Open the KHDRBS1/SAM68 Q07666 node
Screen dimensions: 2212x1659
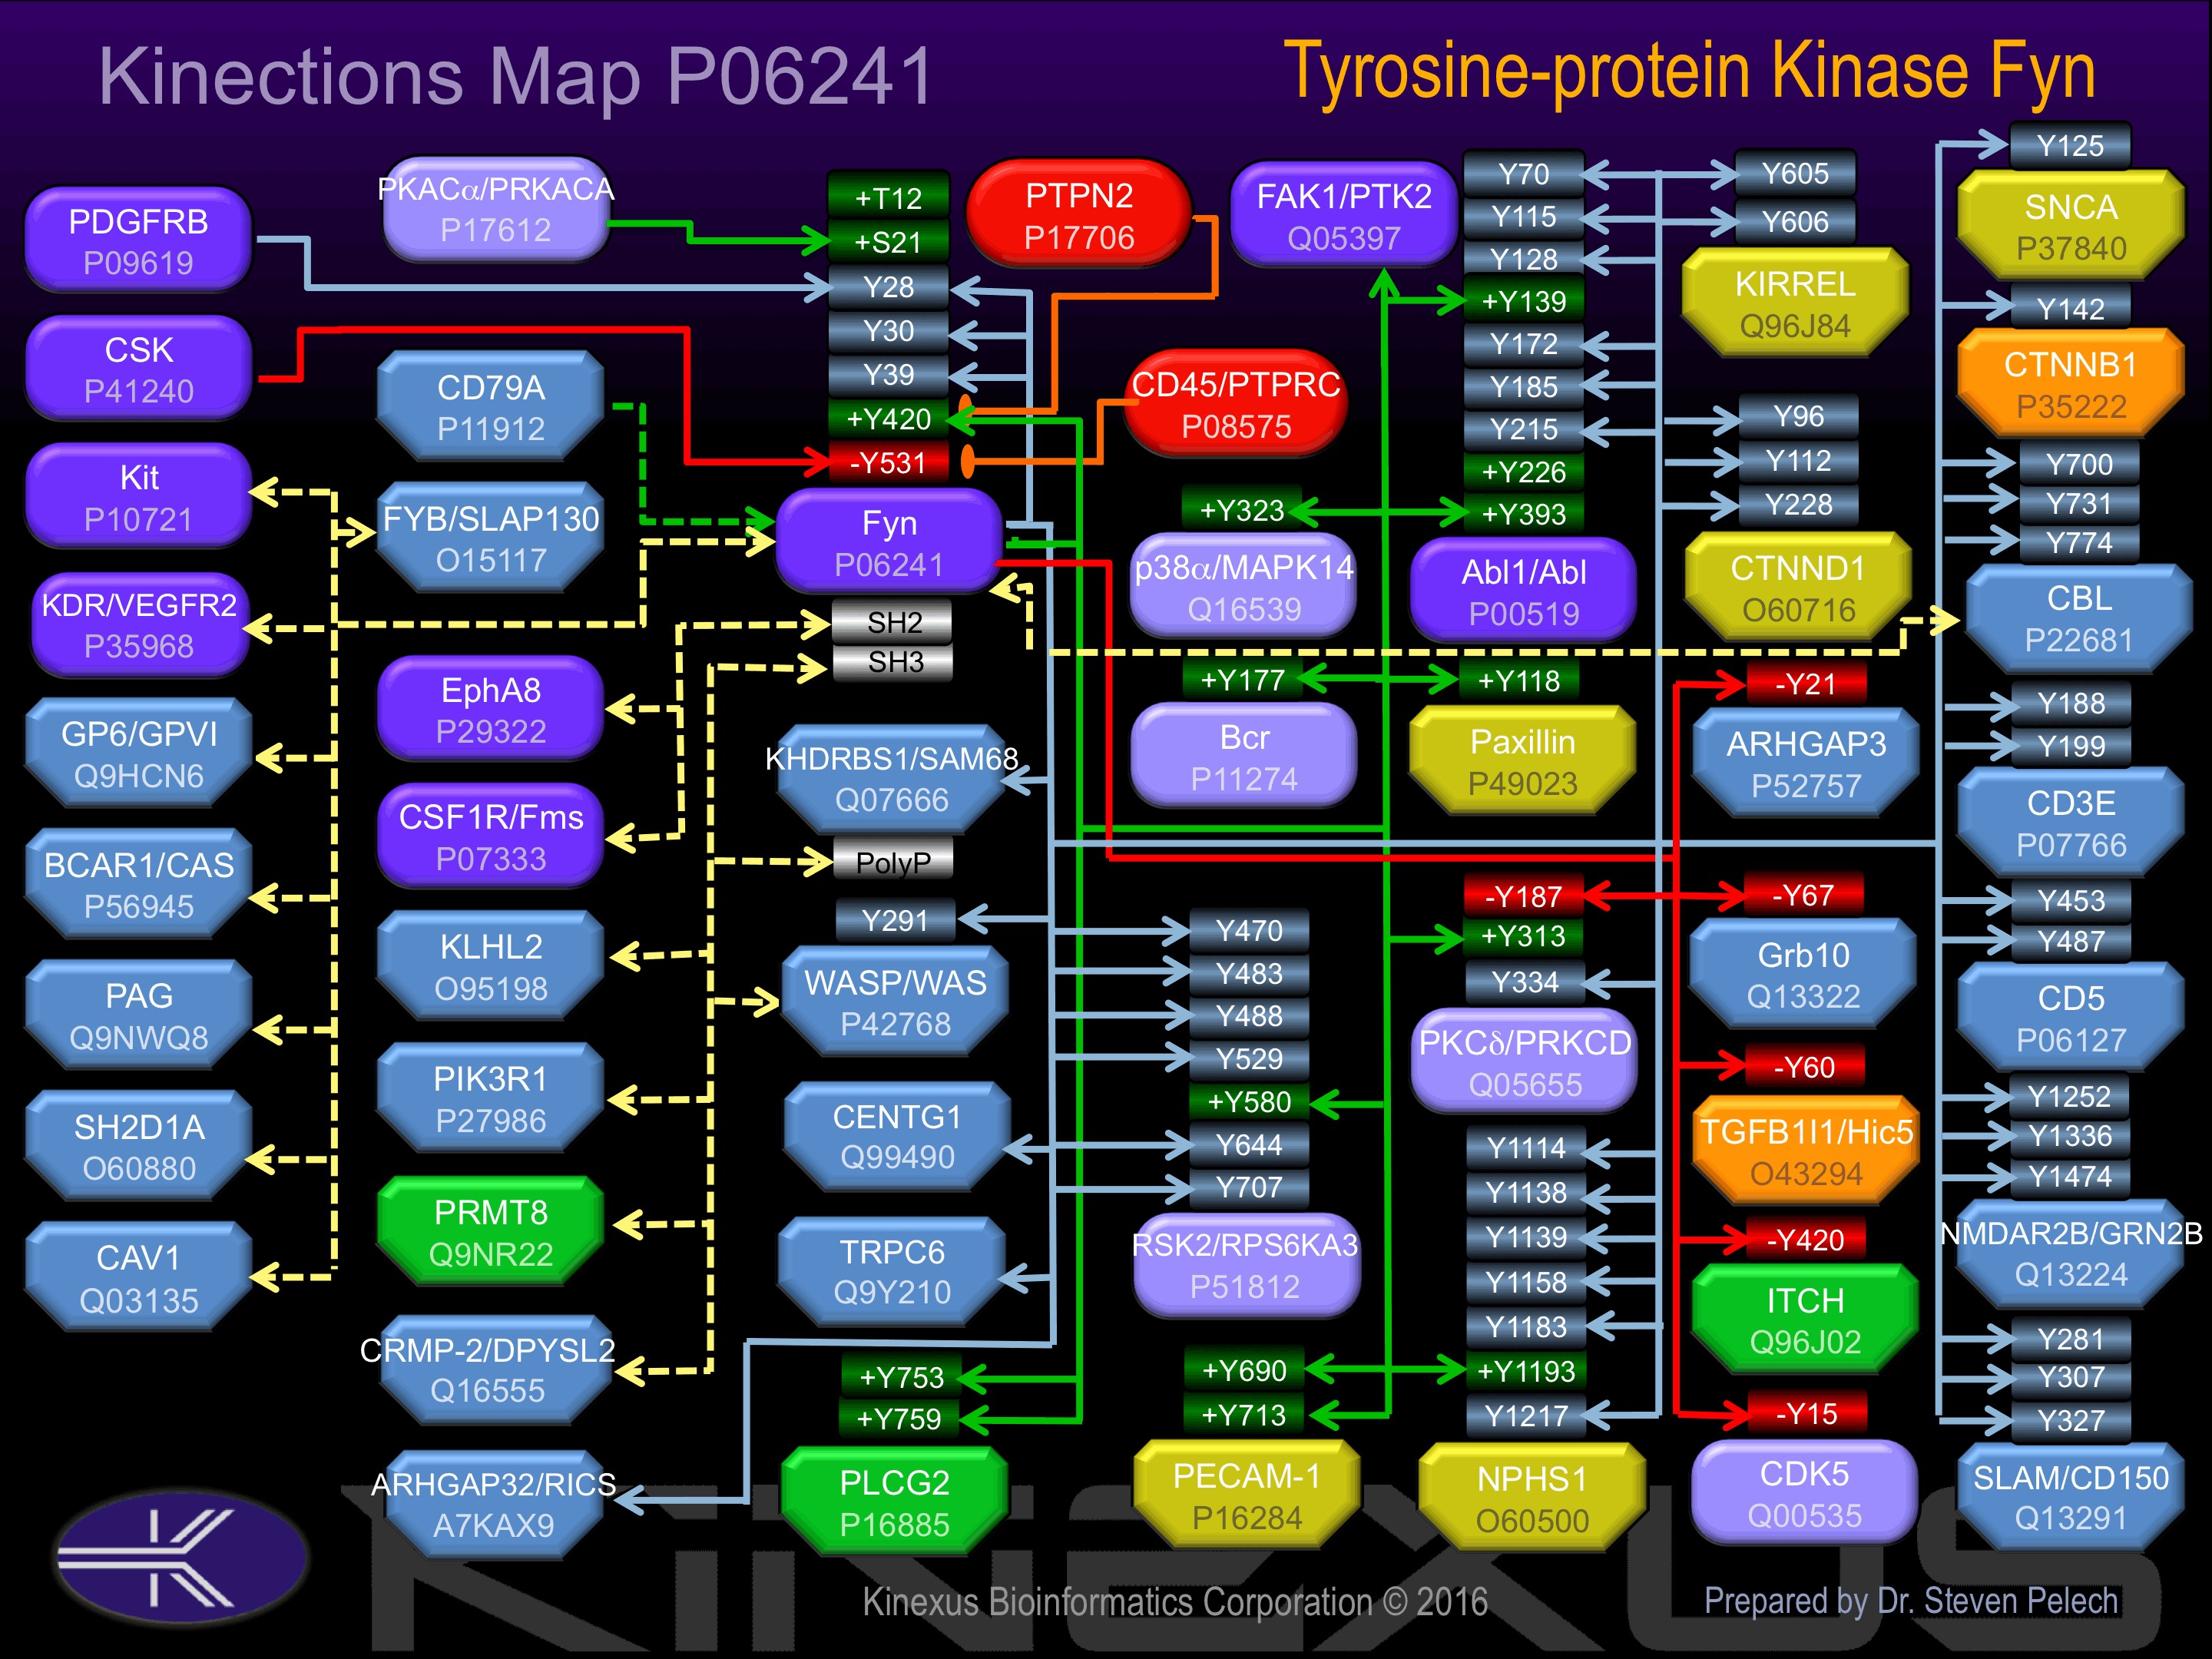pyautogui.click(x=892, y=779)
